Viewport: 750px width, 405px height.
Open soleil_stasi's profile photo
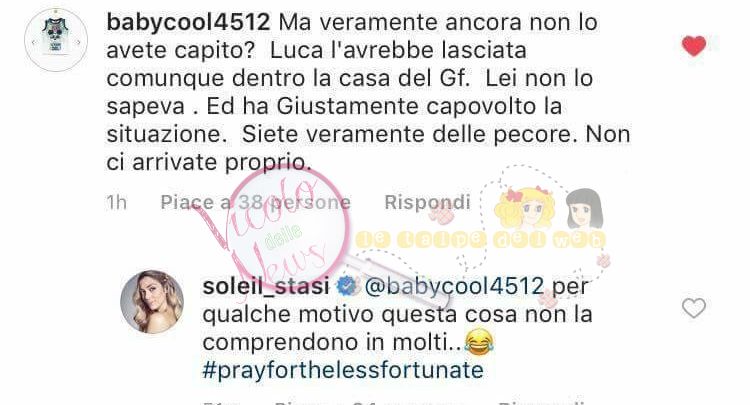pyautogui.click(x=152, y=301)
